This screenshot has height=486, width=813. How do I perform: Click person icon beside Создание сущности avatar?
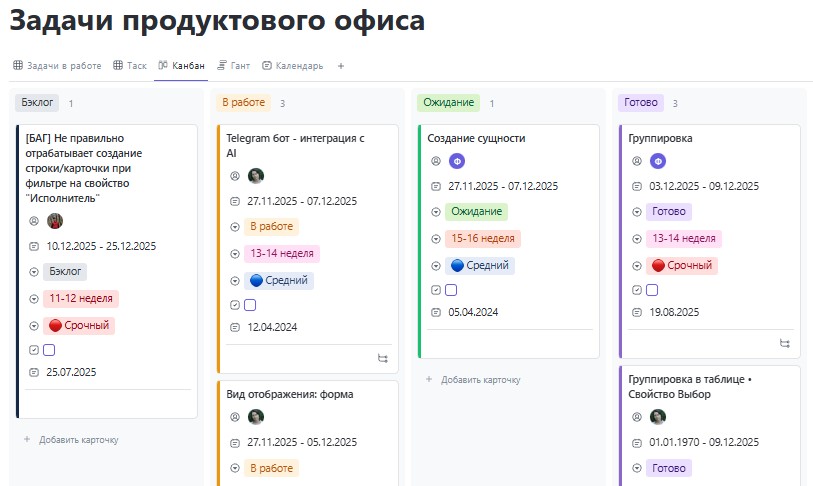pyautogui.click(x=436, y=161)
